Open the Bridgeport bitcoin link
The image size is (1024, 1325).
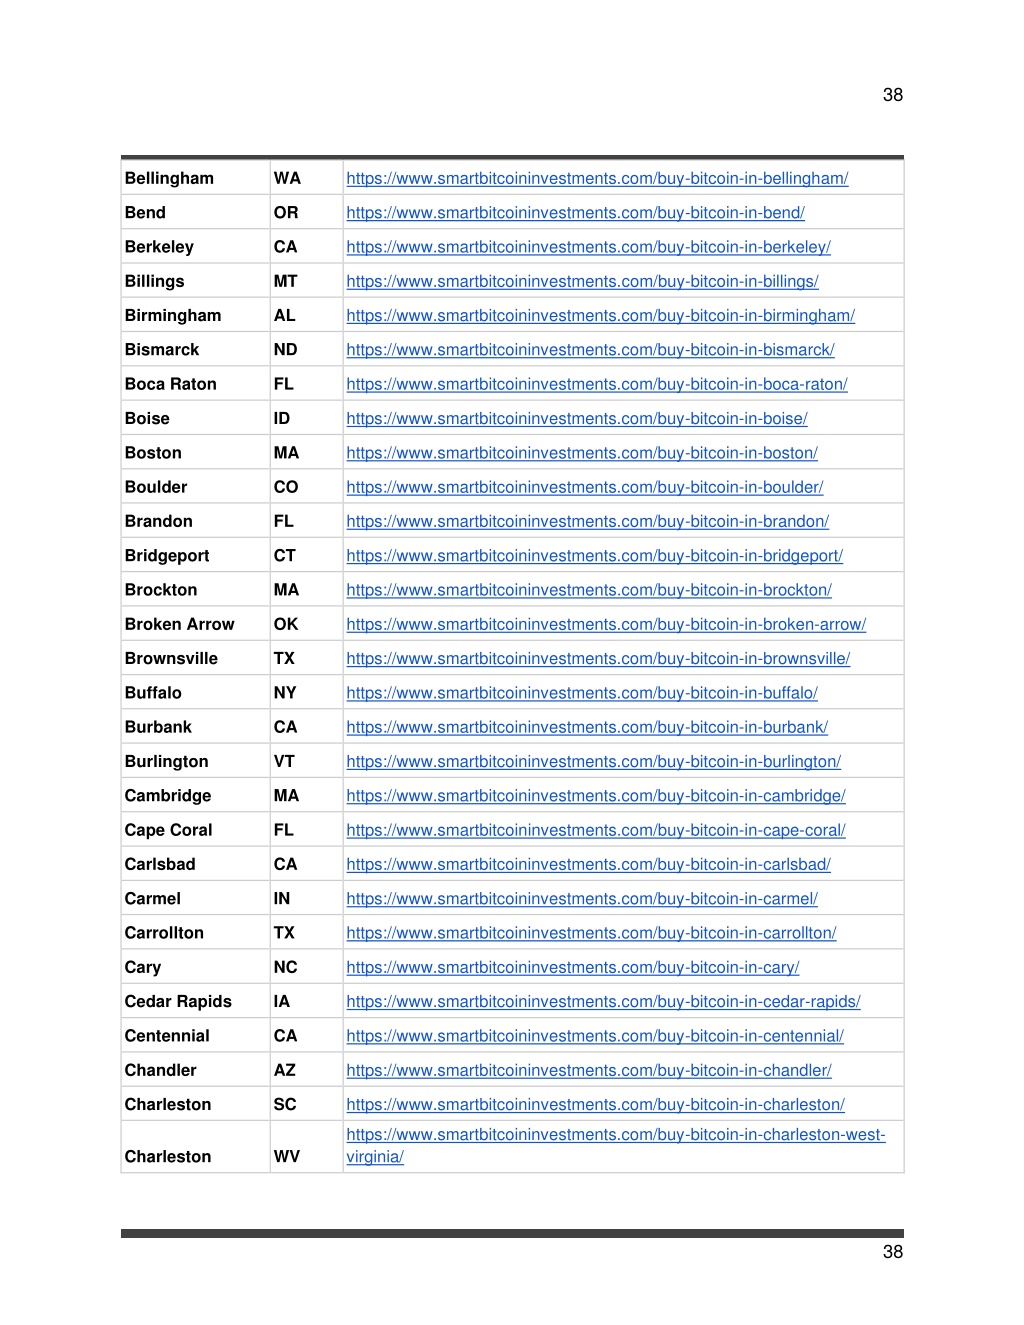click(x=594, y=556)
